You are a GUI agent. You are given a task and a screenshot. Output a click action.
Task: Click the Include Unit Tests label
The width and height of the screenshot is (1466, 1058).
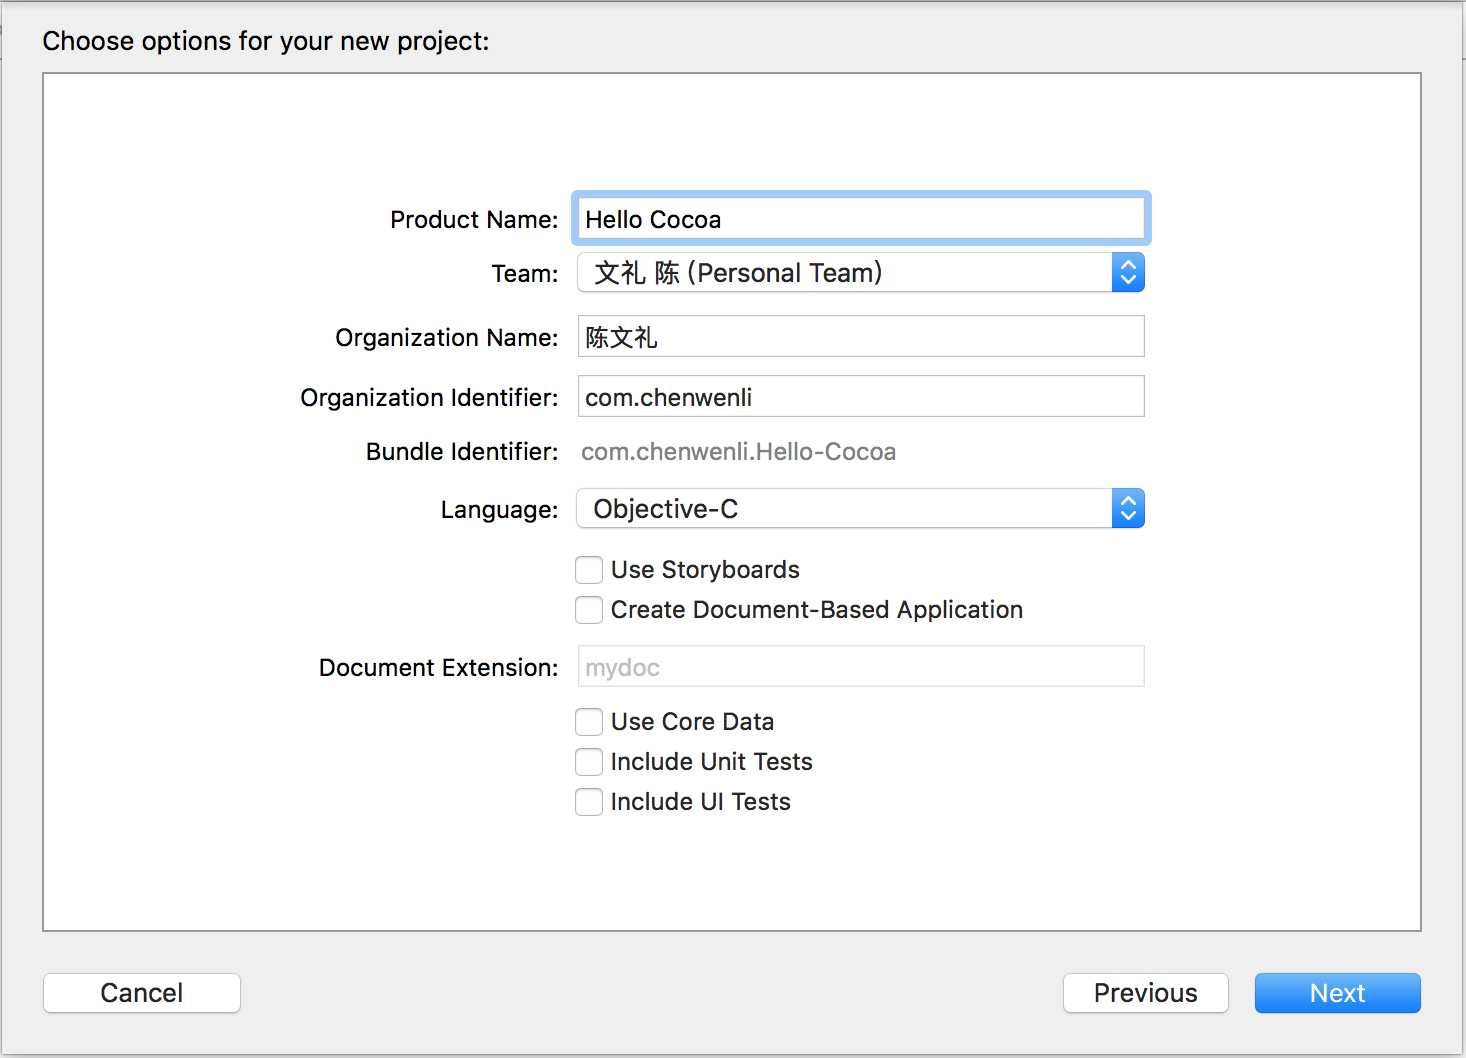click(711, 762)
